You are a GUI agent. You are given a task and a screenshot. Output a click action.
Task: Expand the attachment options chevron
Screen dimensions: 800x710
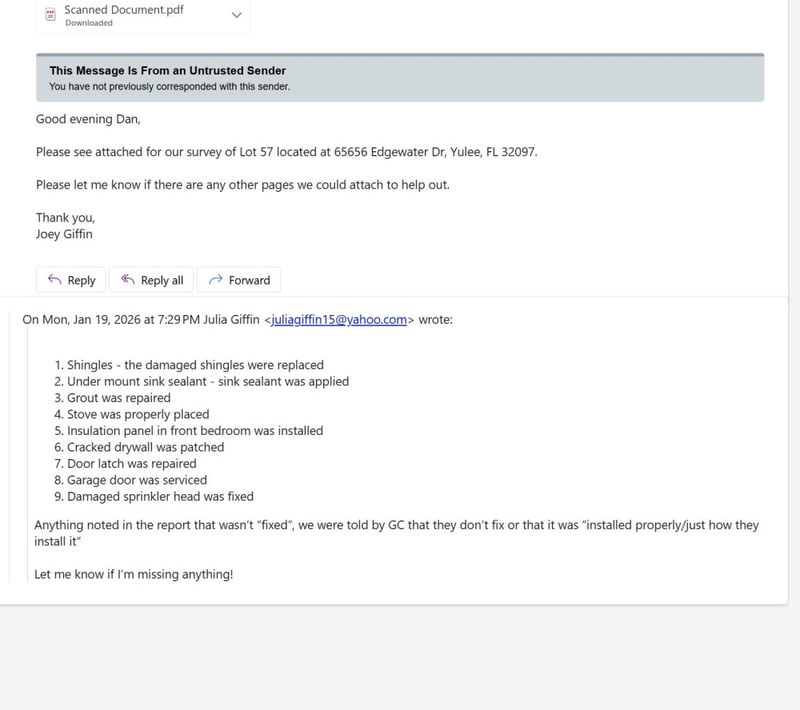236,15
